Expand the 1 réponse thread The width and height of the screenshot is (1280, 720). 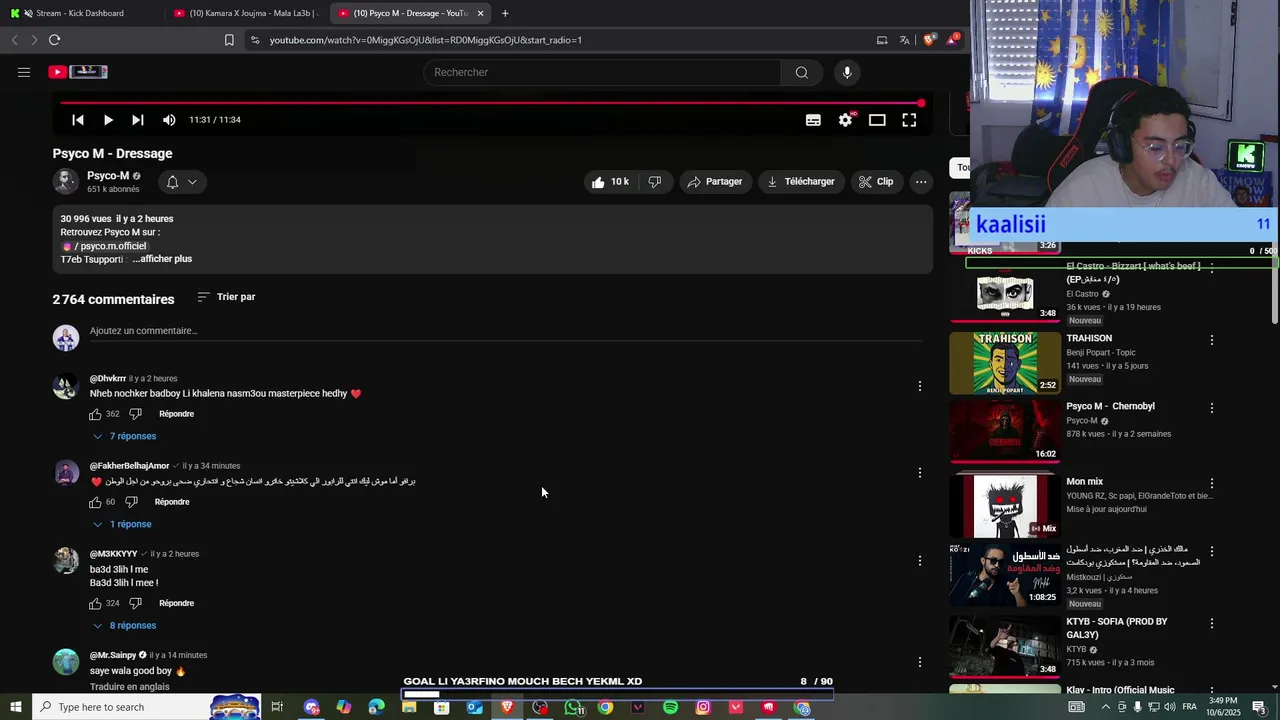pos(123,524)
